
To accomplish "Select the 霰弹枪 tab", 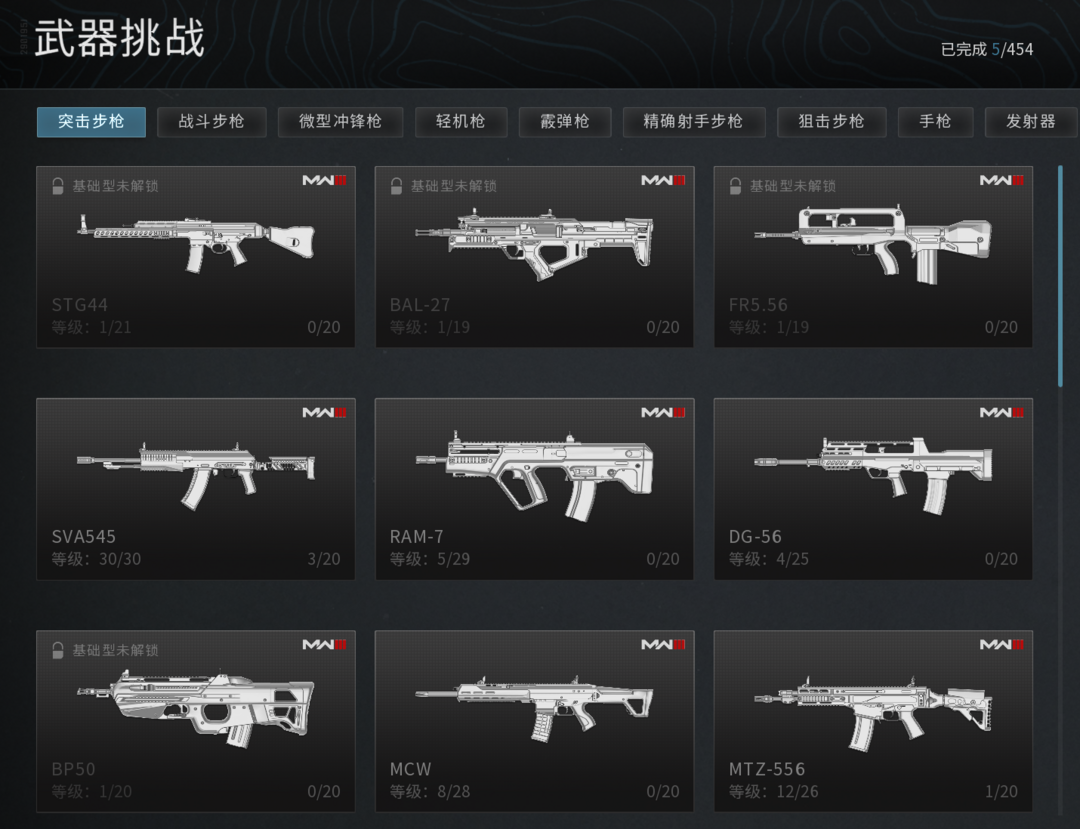I will coord(565,122).
